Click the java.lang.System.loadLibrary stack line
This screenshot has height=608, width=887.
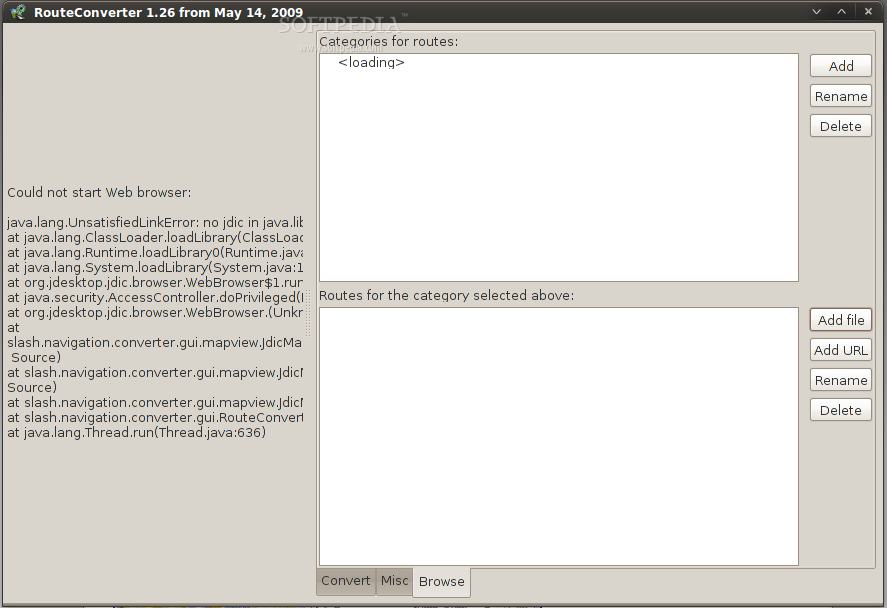155,268
